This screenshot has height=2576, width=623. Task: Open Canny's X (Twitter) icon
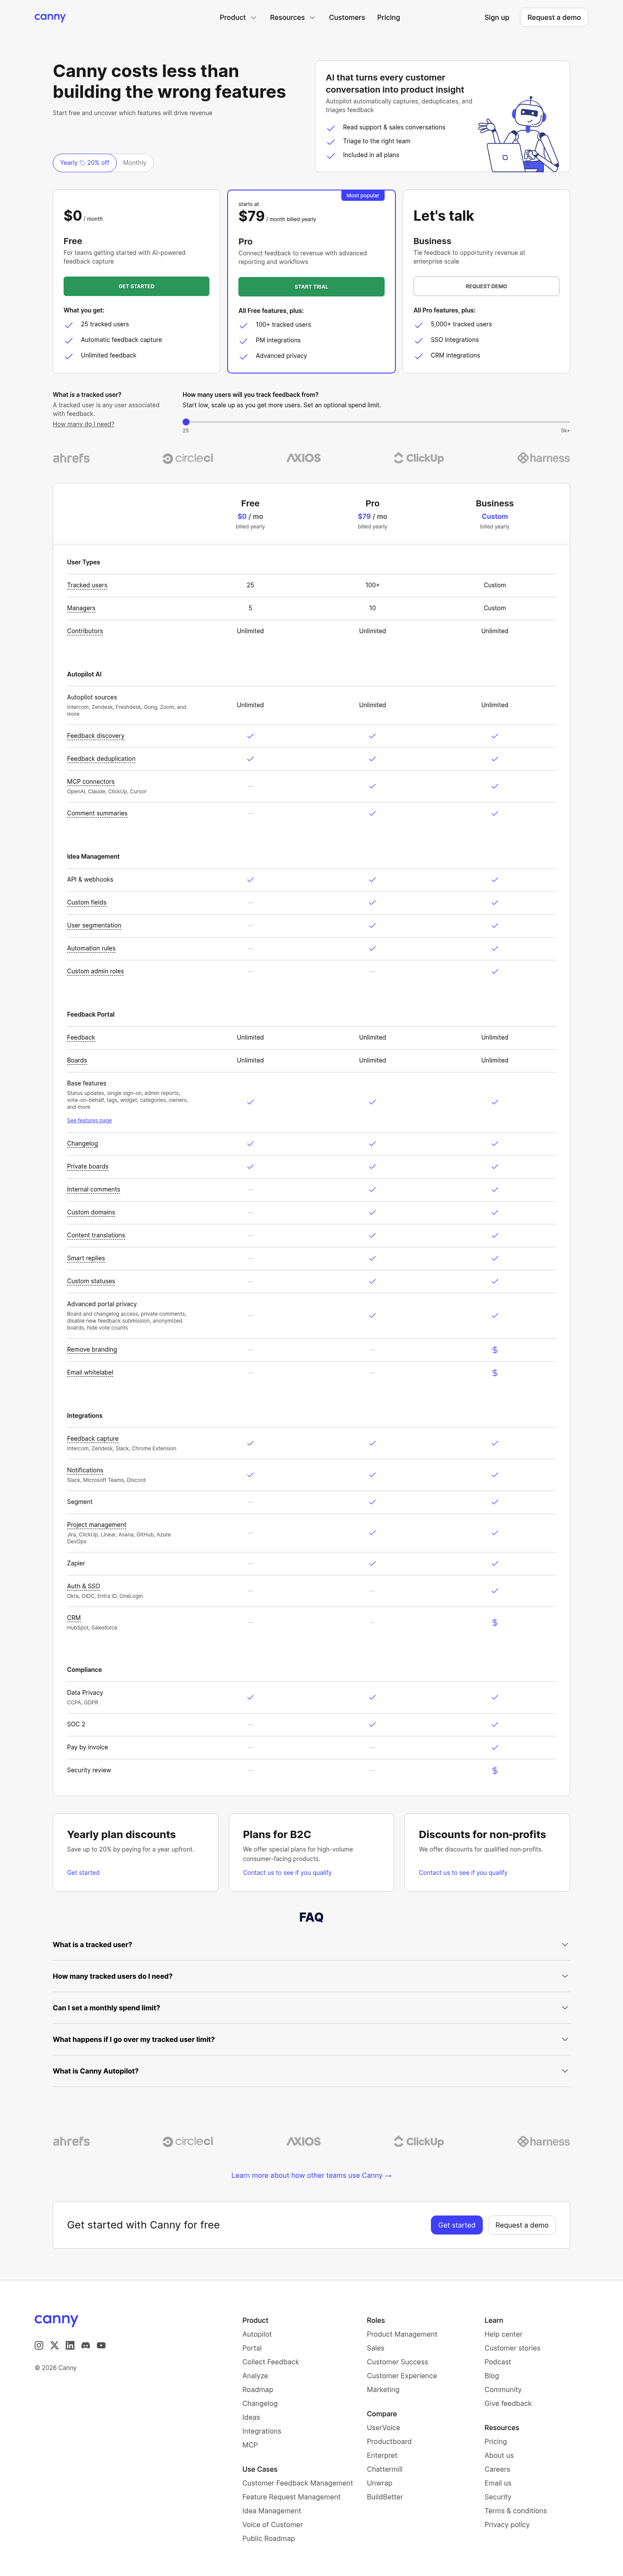[x=54, y=2345]
